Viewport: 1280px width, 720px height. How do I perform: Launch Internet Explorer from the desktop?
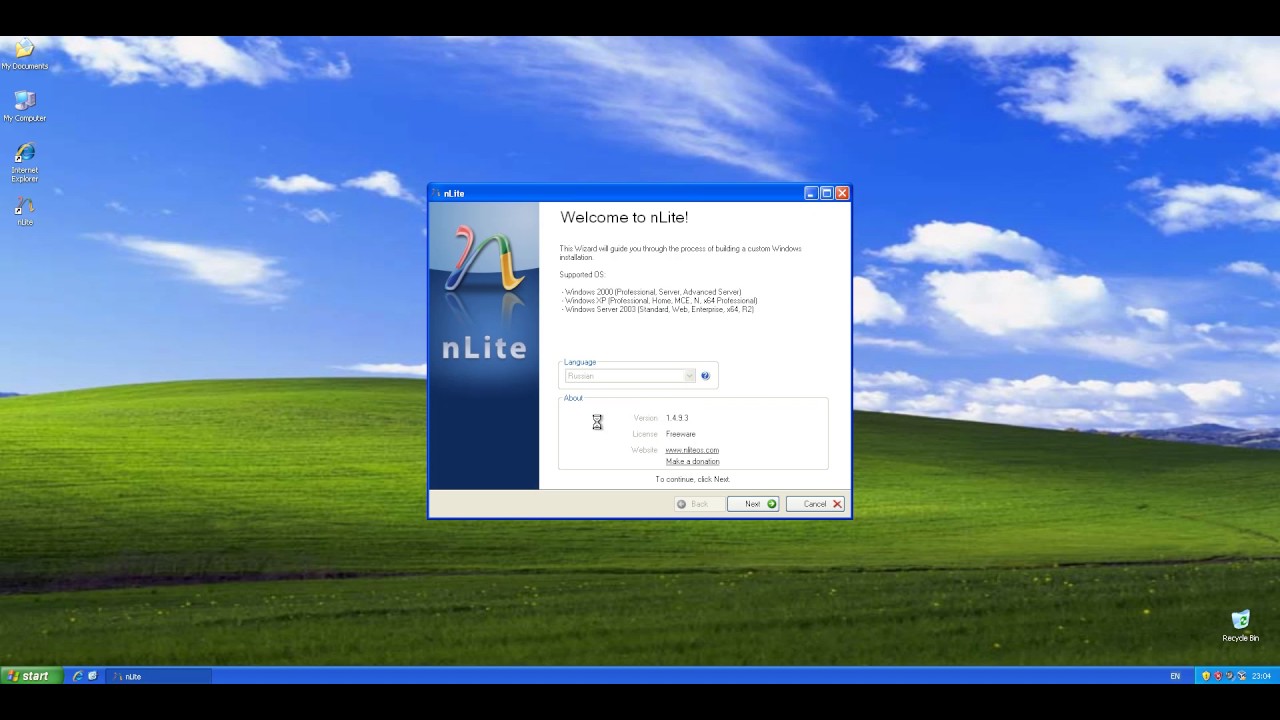24,162
